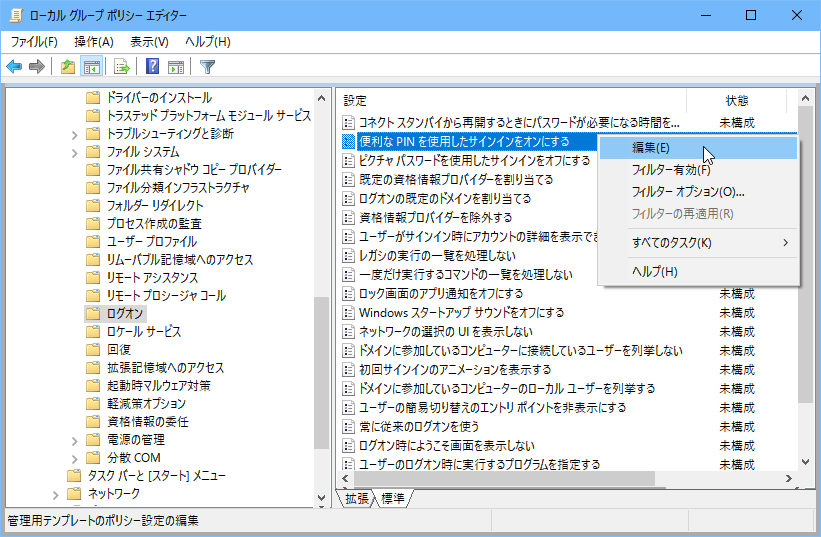This screenshot has height=537, width=821.
Task: Open the ファイル(F) menu
Action: tap(34, 42)
